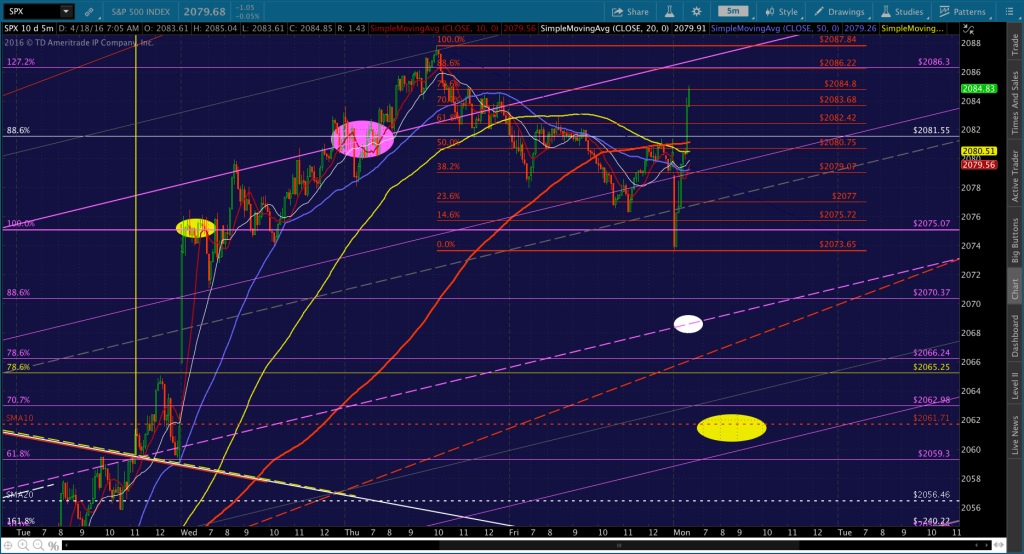Click the Mon label on time axis
Screen dimensions: 1024x554
coord(682,532)
